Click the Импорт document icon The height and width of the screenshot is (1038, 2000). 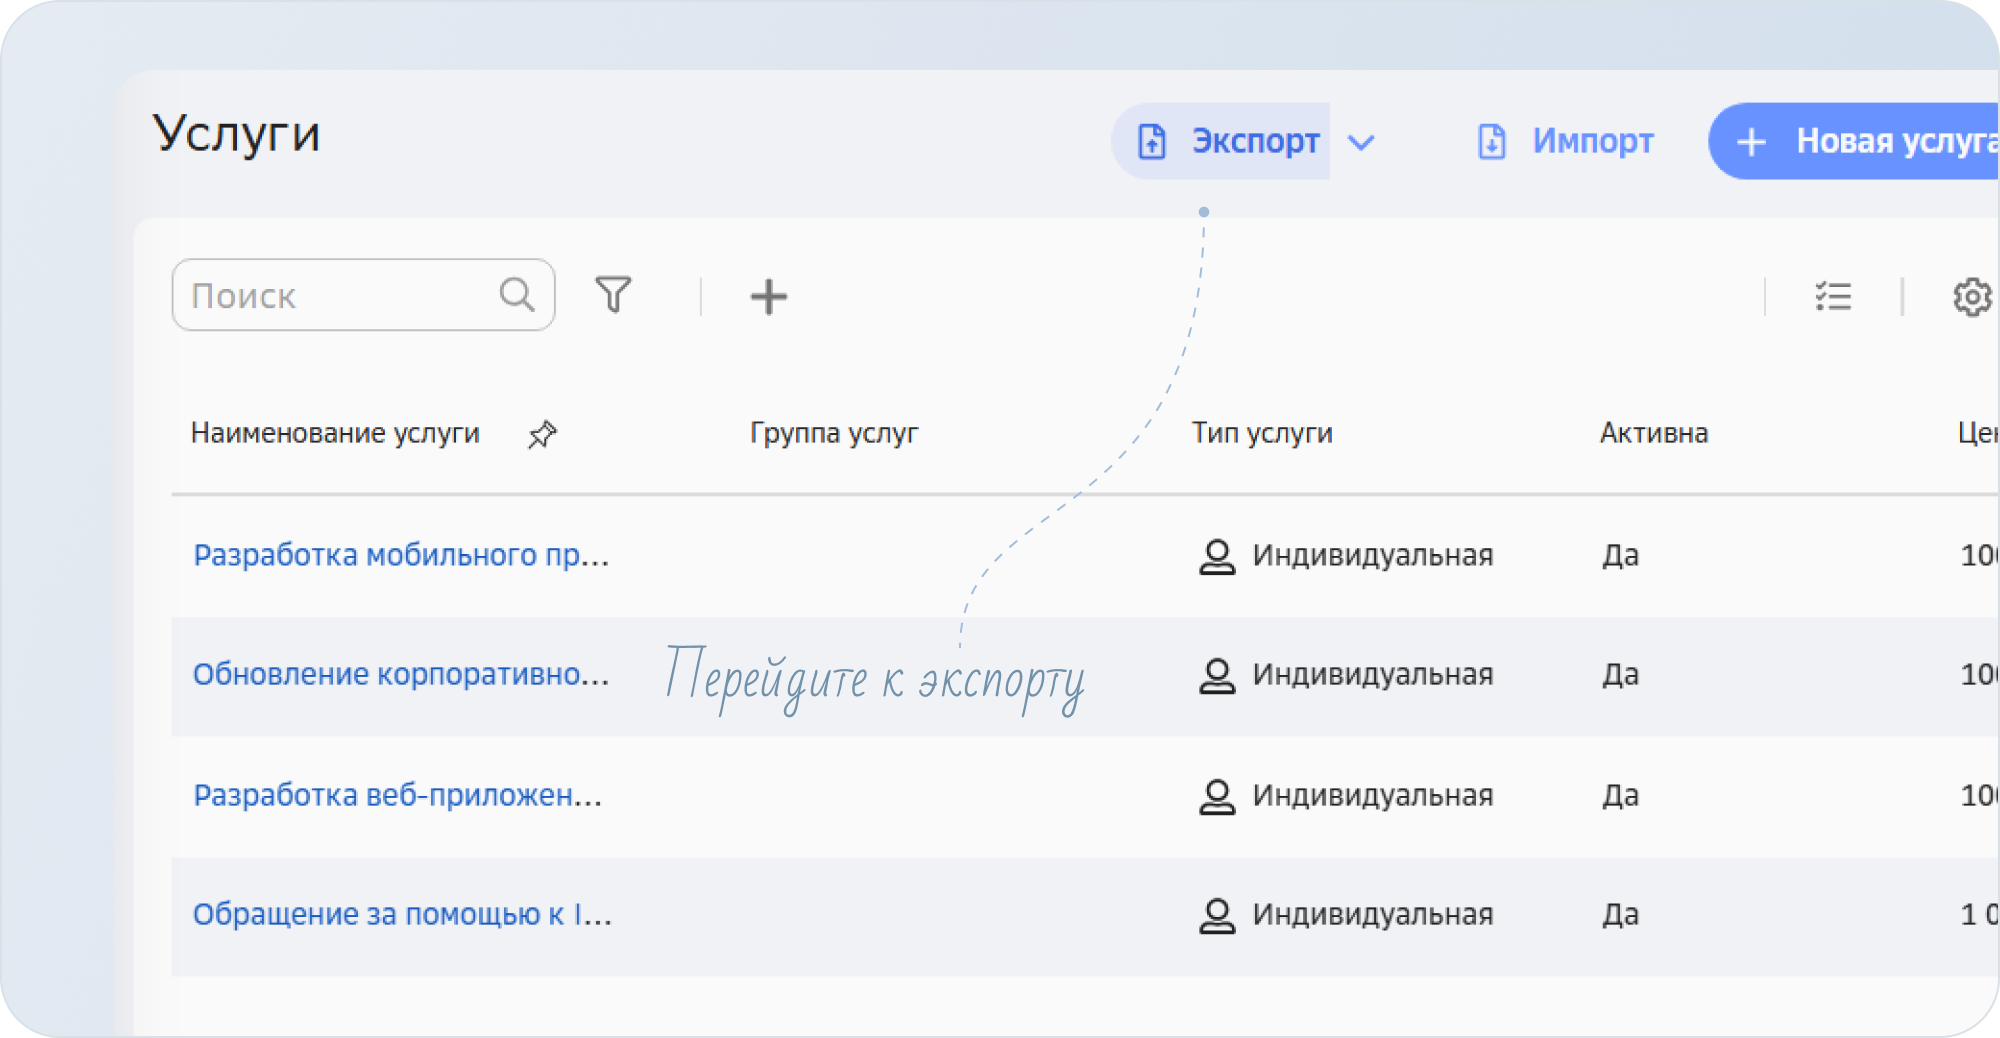coord(1491,142)
